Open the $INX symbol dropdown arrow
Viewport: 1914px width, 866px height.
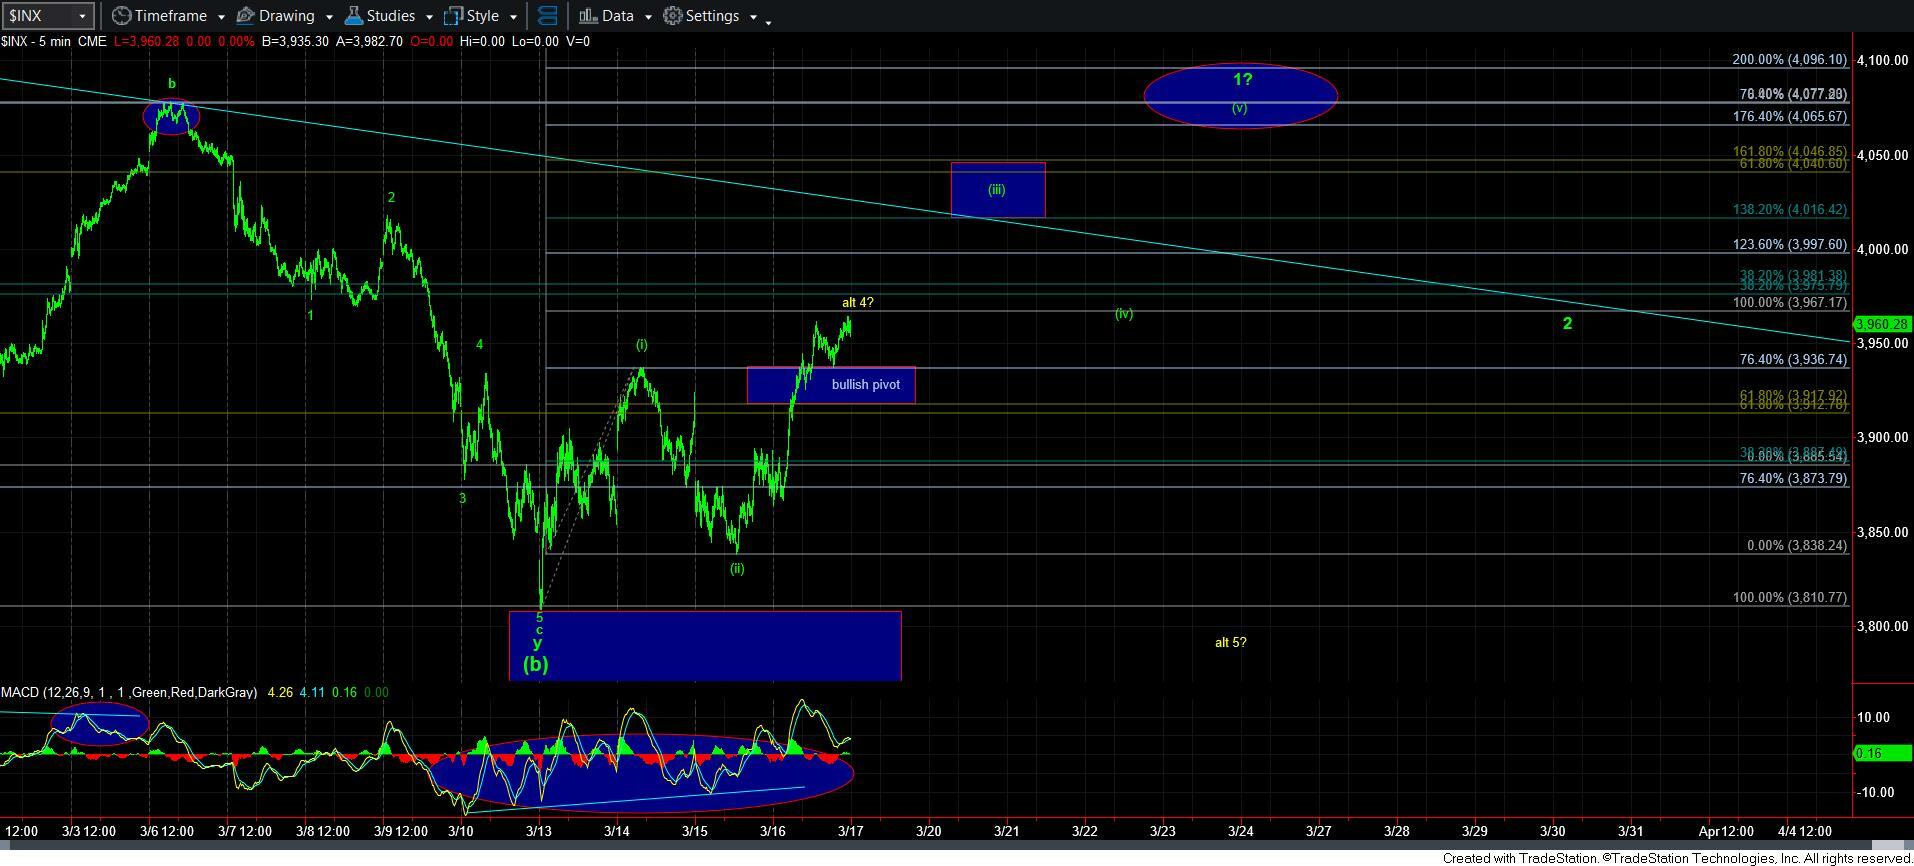click(x=82, y=16)
